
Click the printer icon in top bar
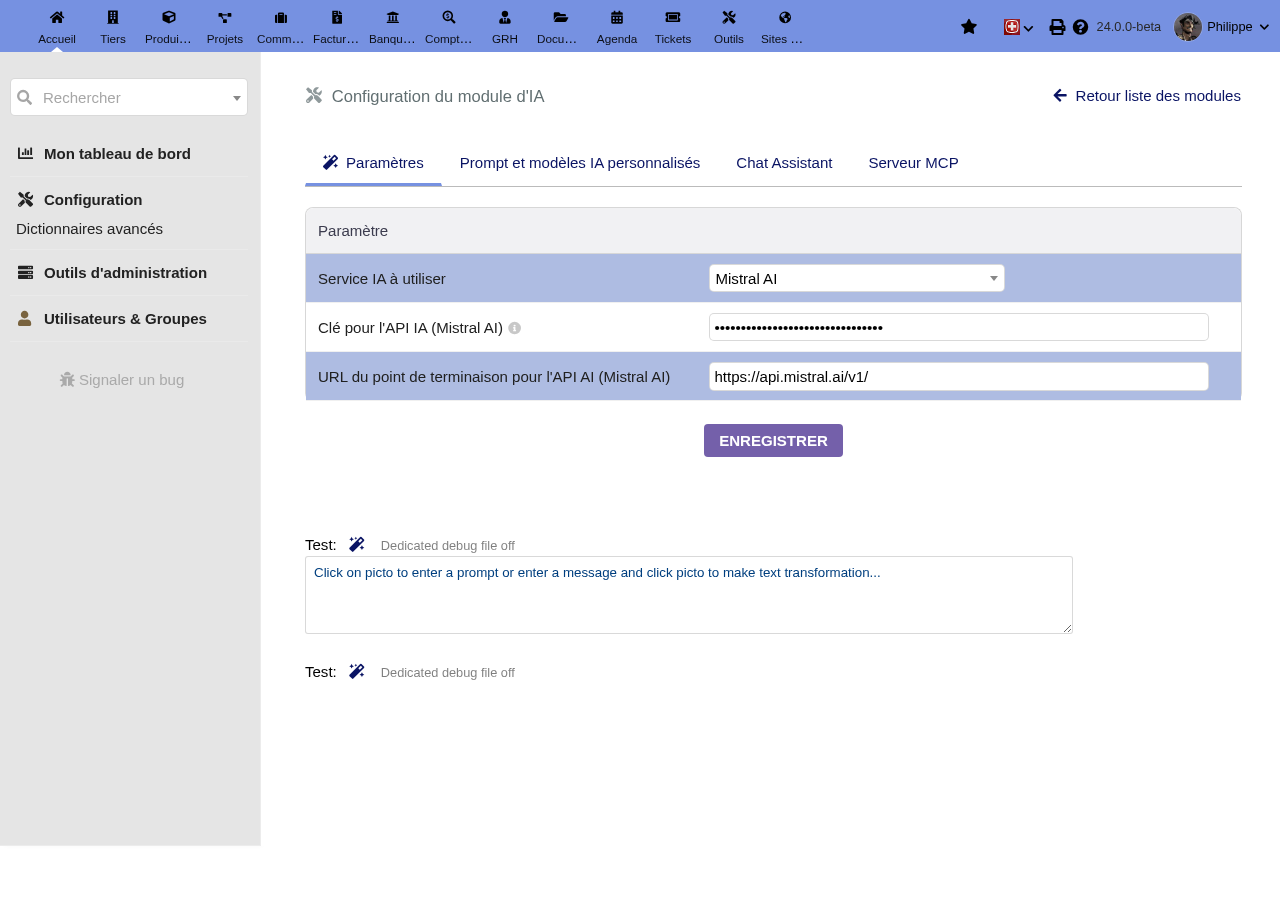click(1057, 27)
